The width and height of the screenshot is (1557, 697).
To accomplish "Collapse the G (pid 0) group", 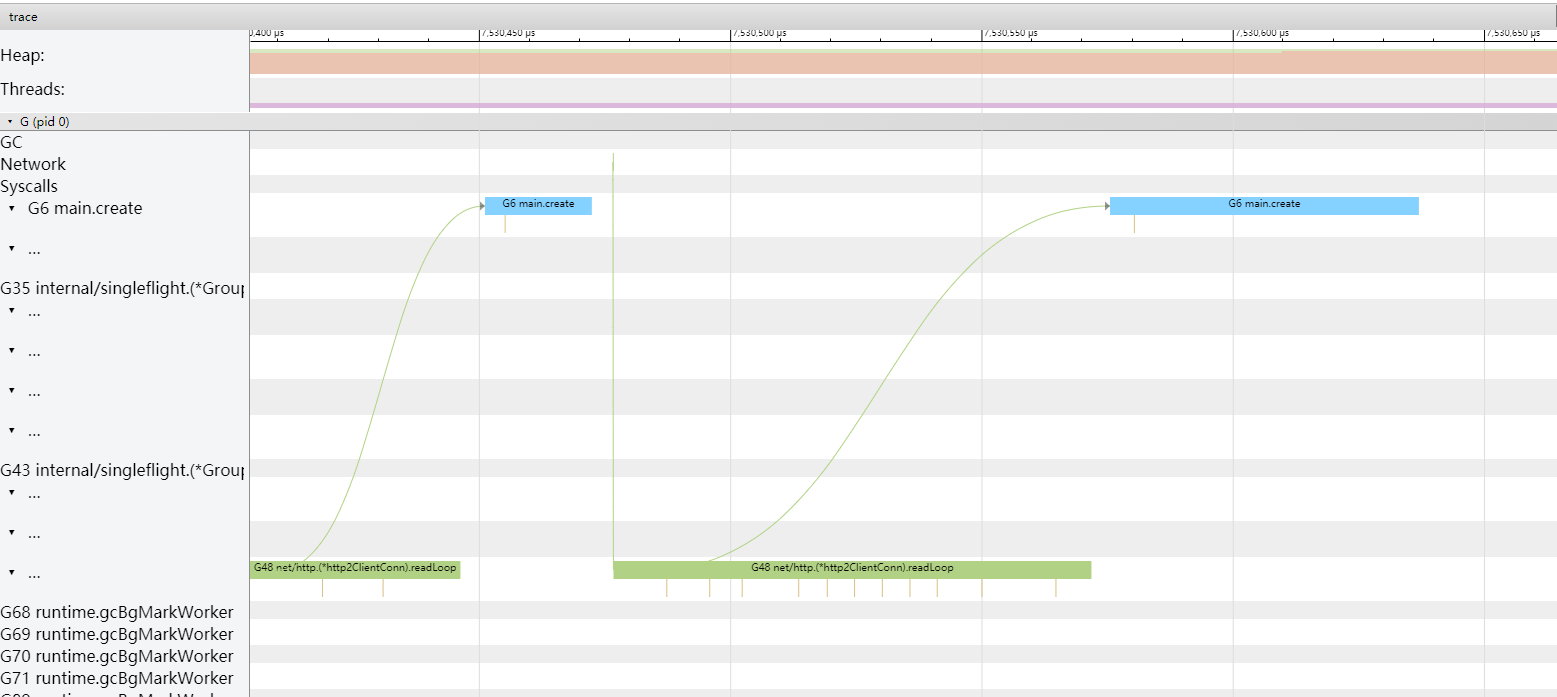I will pos(11,121).
